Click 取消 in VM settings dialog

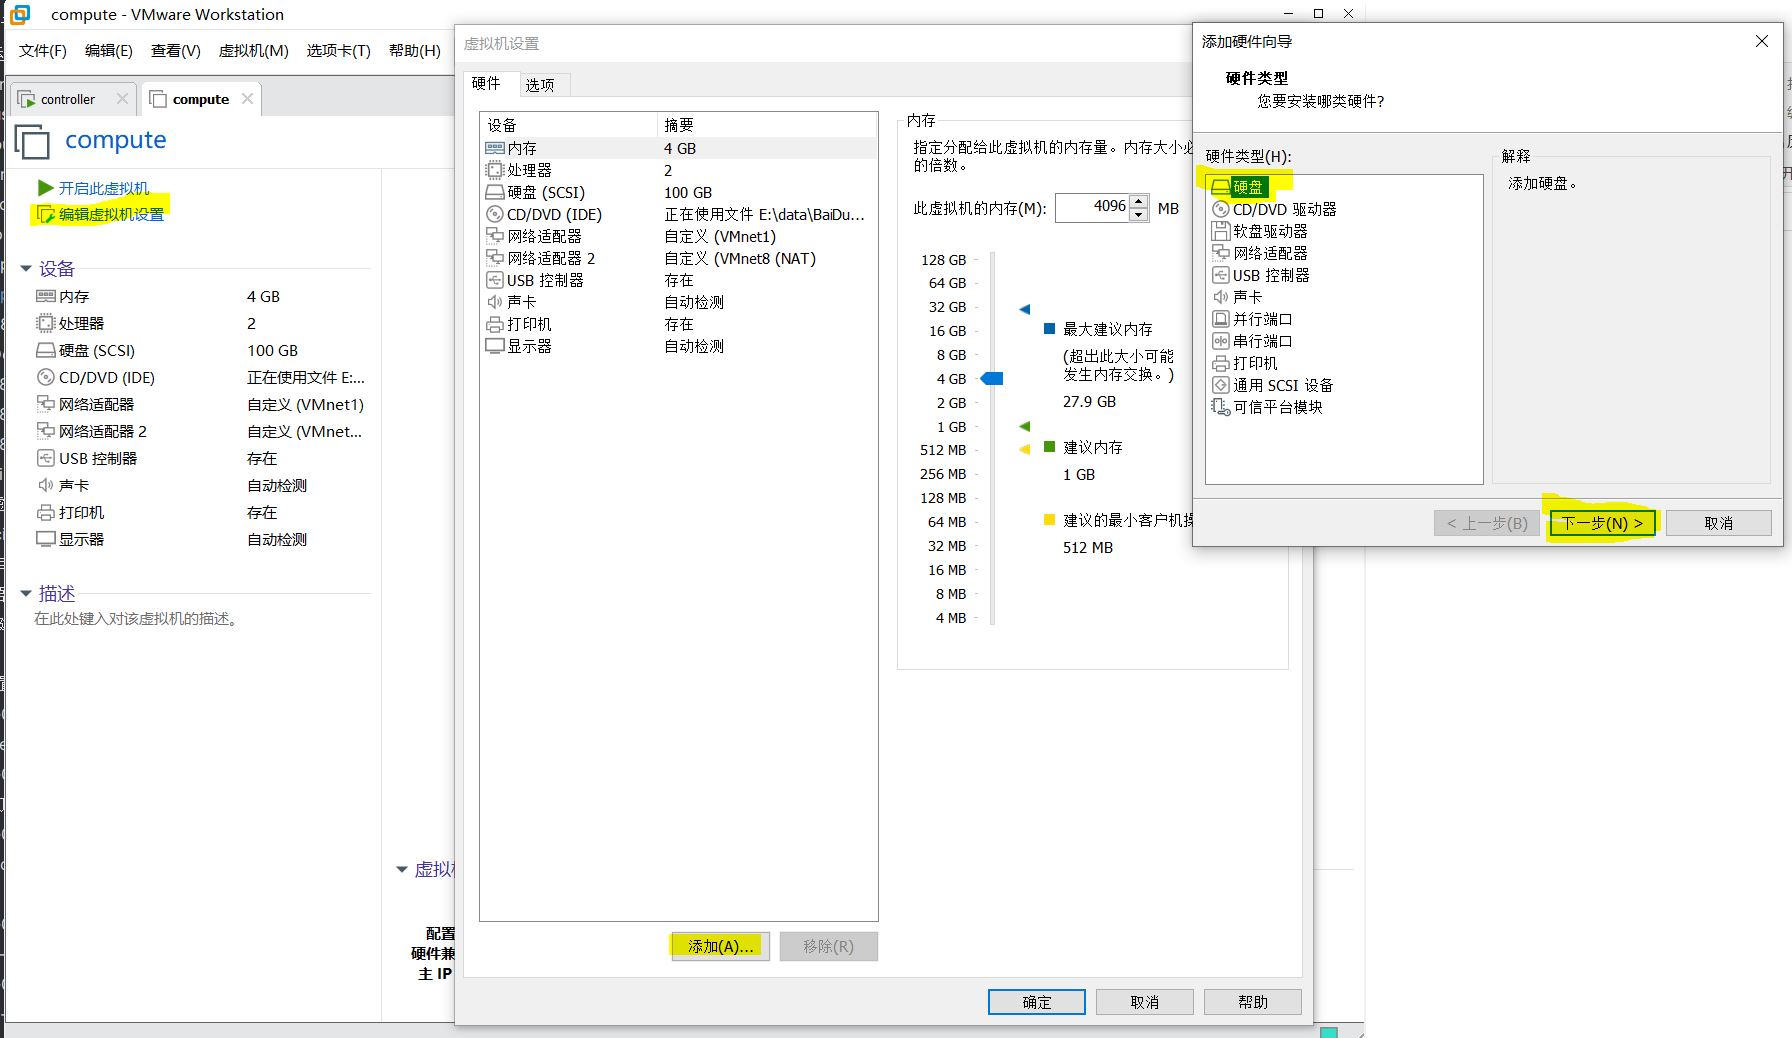pos(1145,1002)
